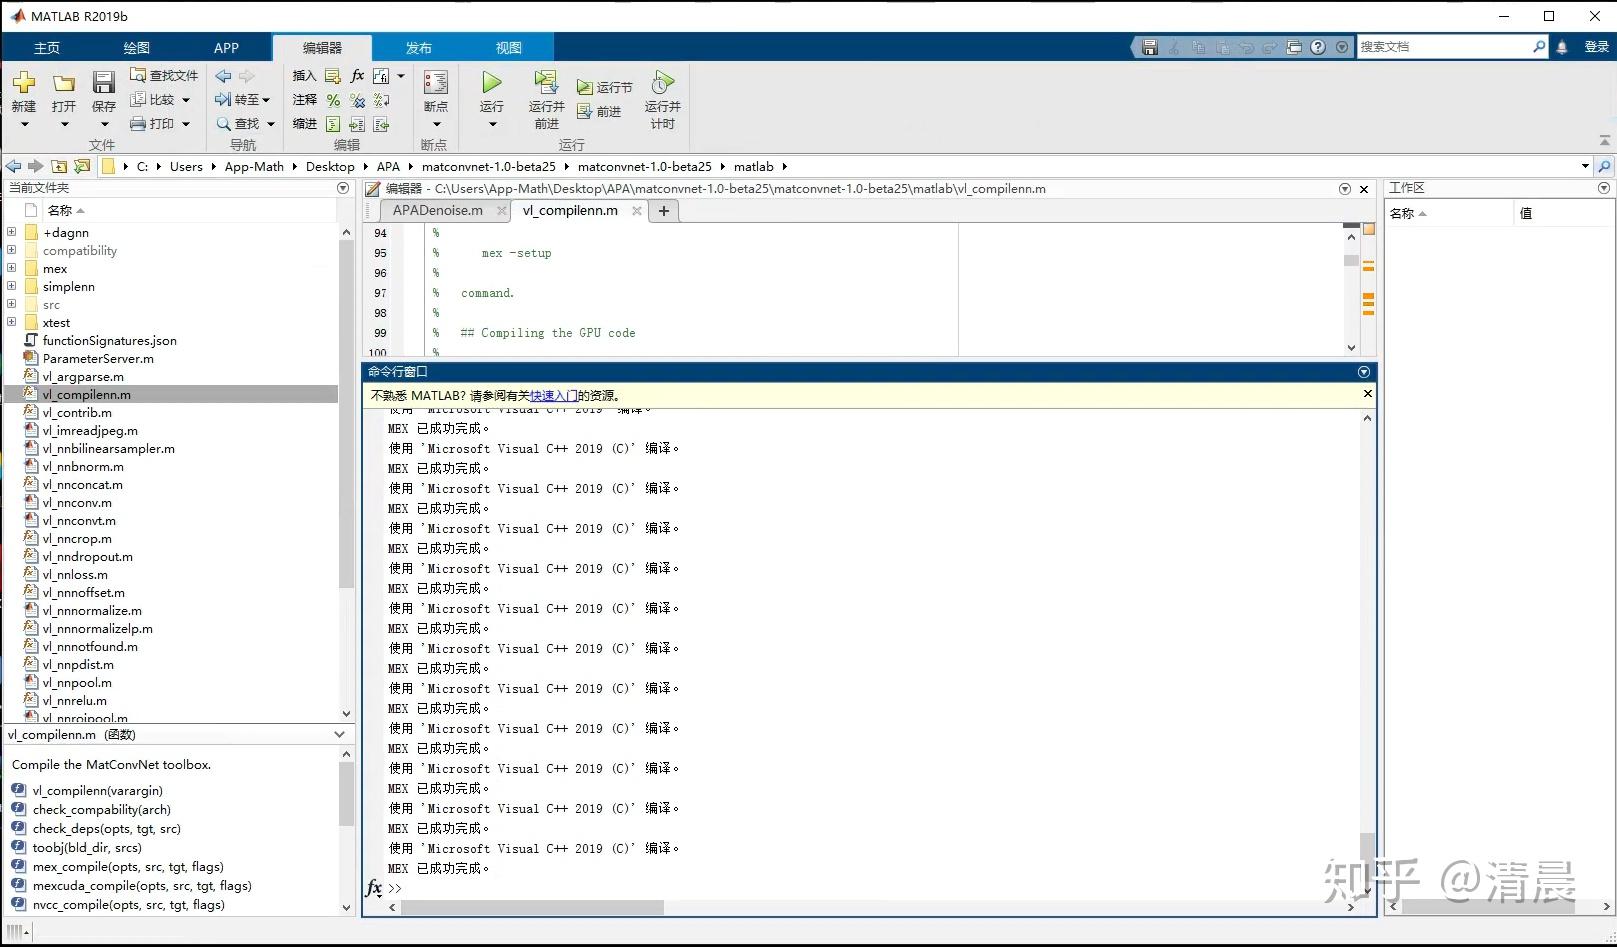Click the Insert fx function icon

(356, 75)
